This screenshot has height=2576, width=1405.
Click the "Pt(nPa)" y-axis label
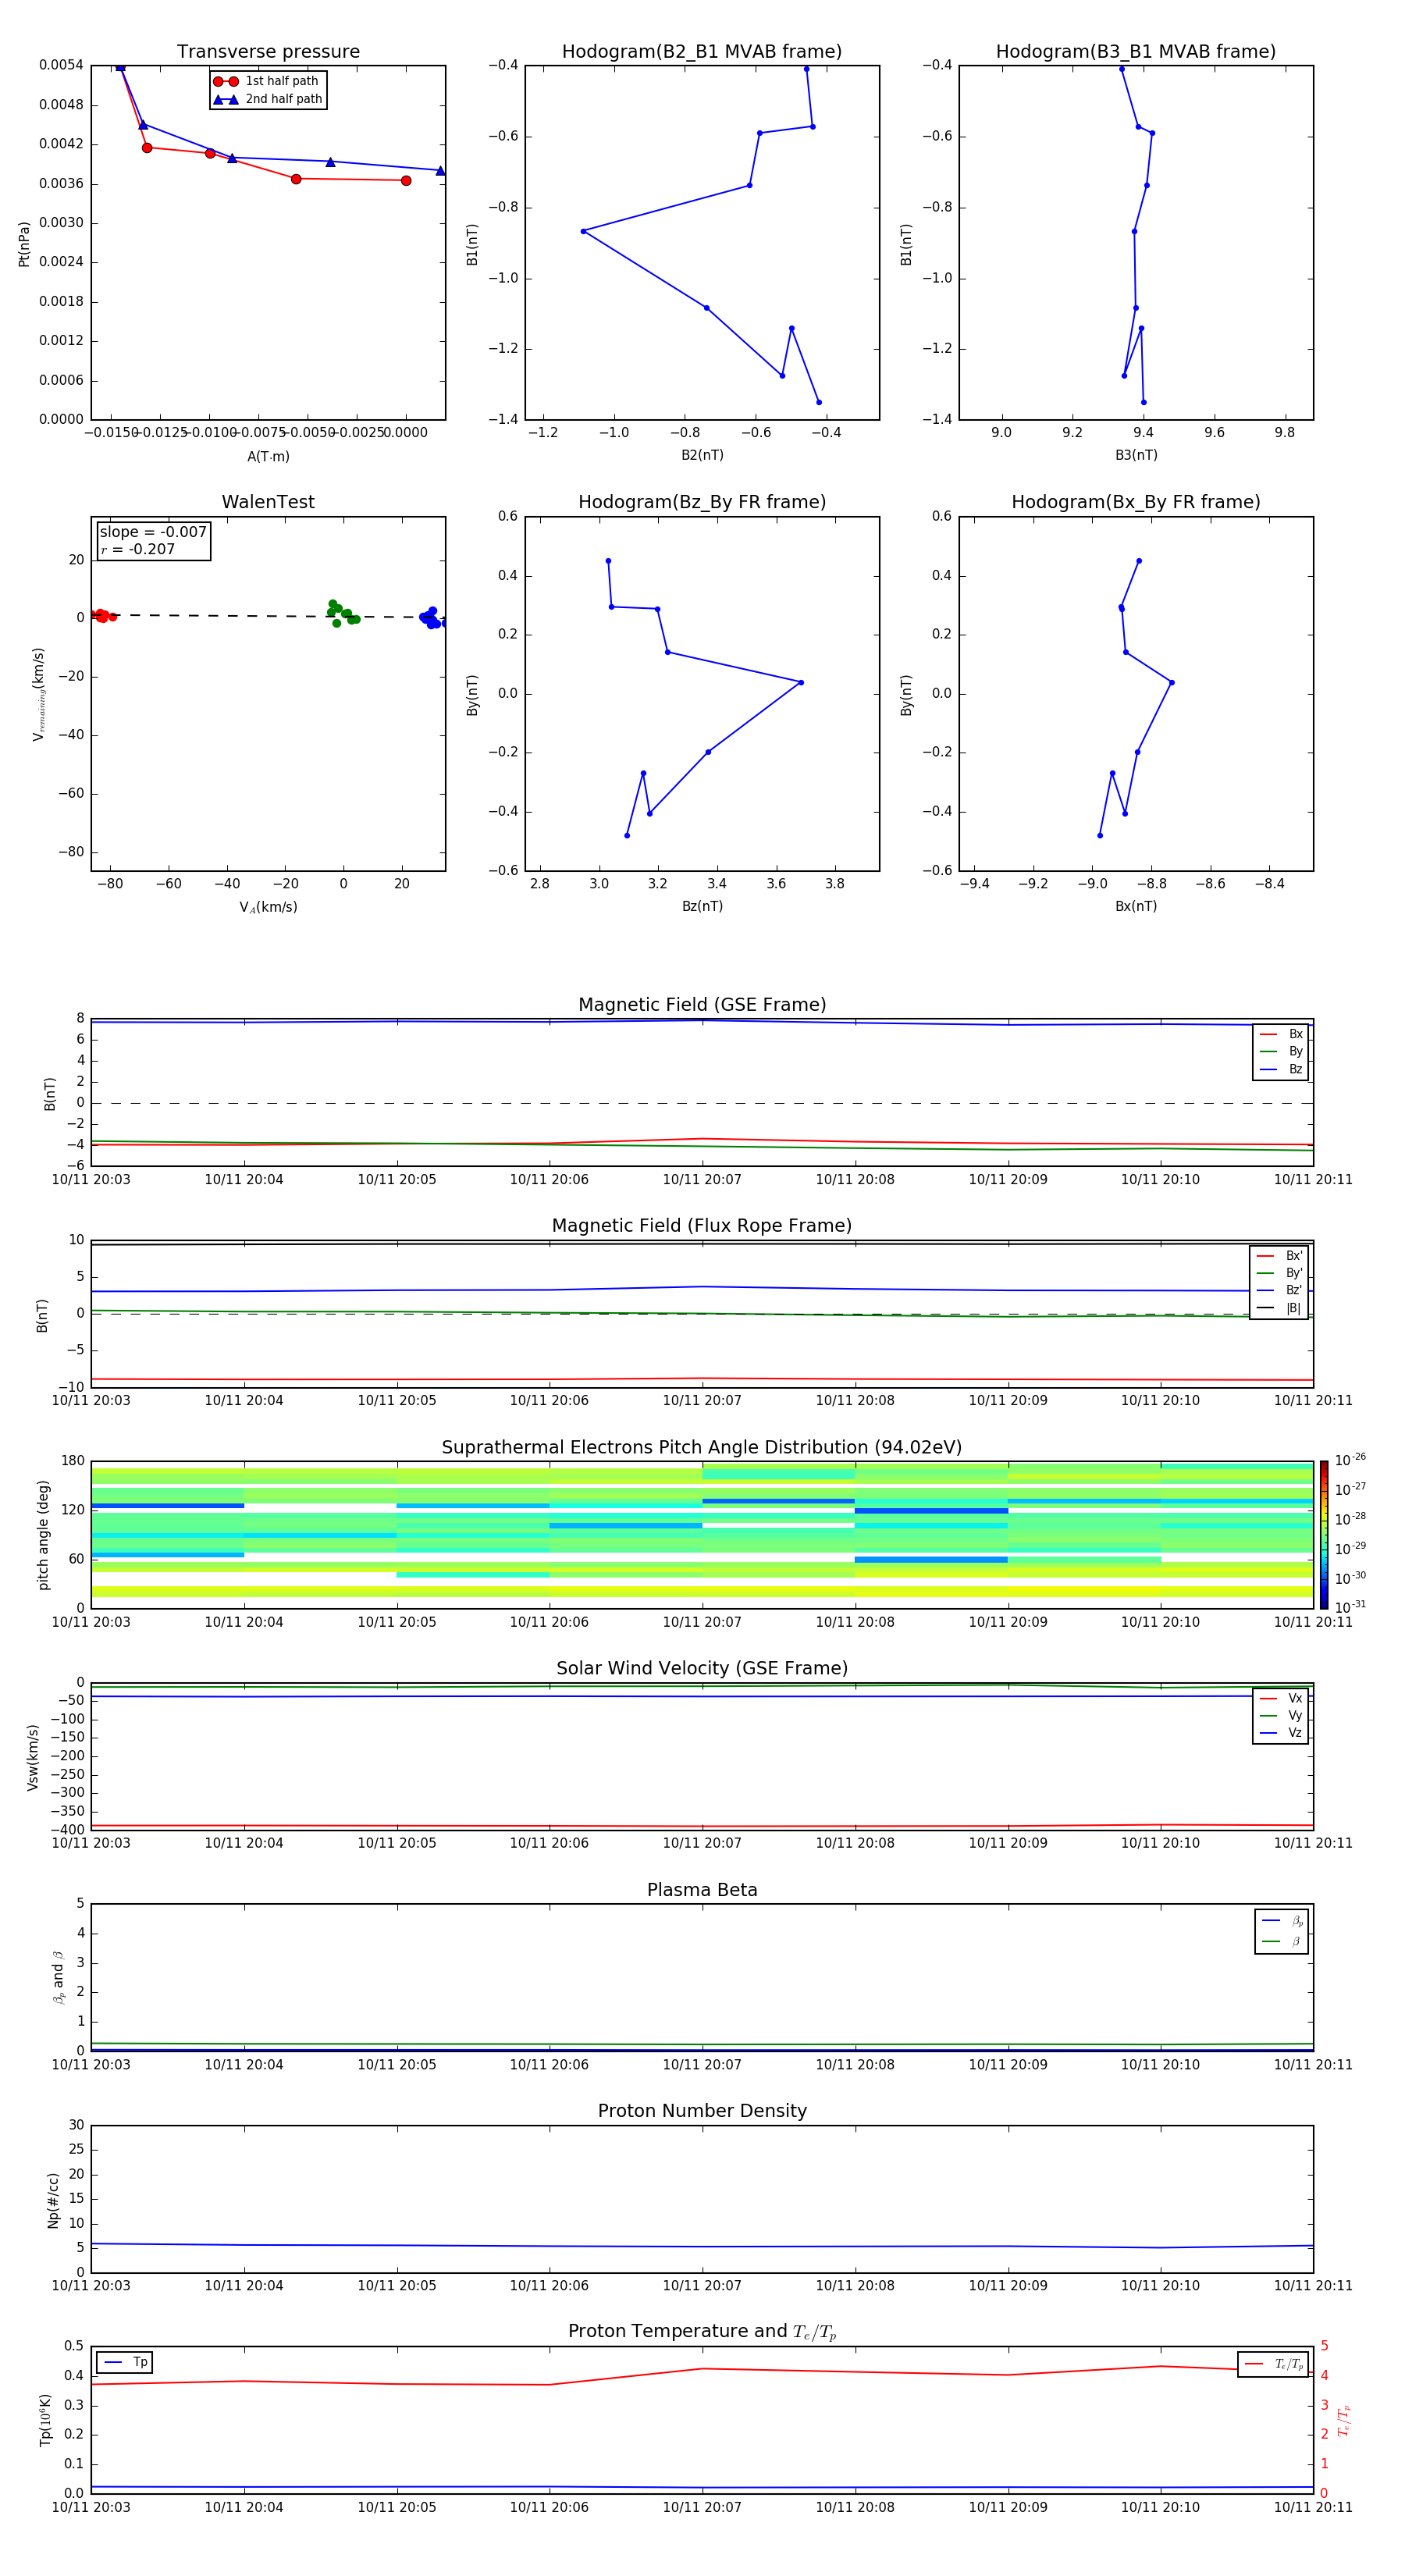tap(24, 243)
